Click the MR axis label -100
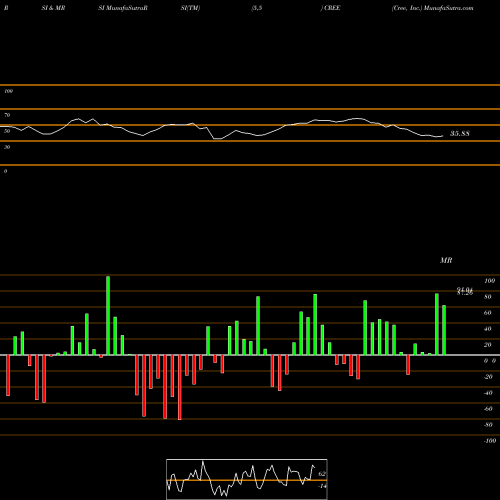This screenshot has width=500, height=500. (x=489, y=441)
